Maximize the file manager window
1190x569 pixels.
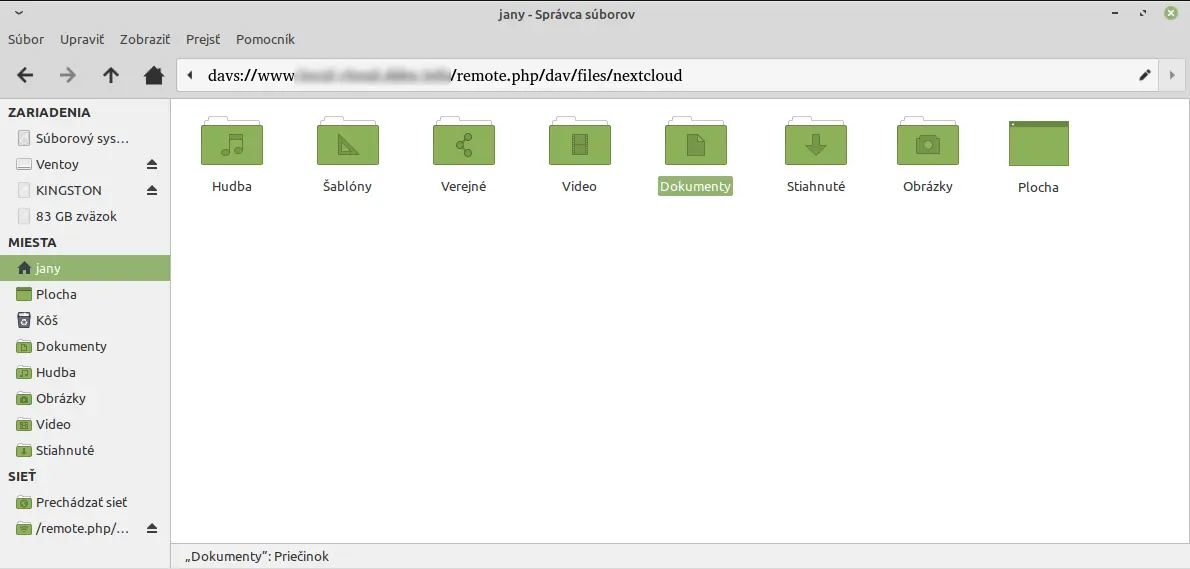click(1143, 14)
